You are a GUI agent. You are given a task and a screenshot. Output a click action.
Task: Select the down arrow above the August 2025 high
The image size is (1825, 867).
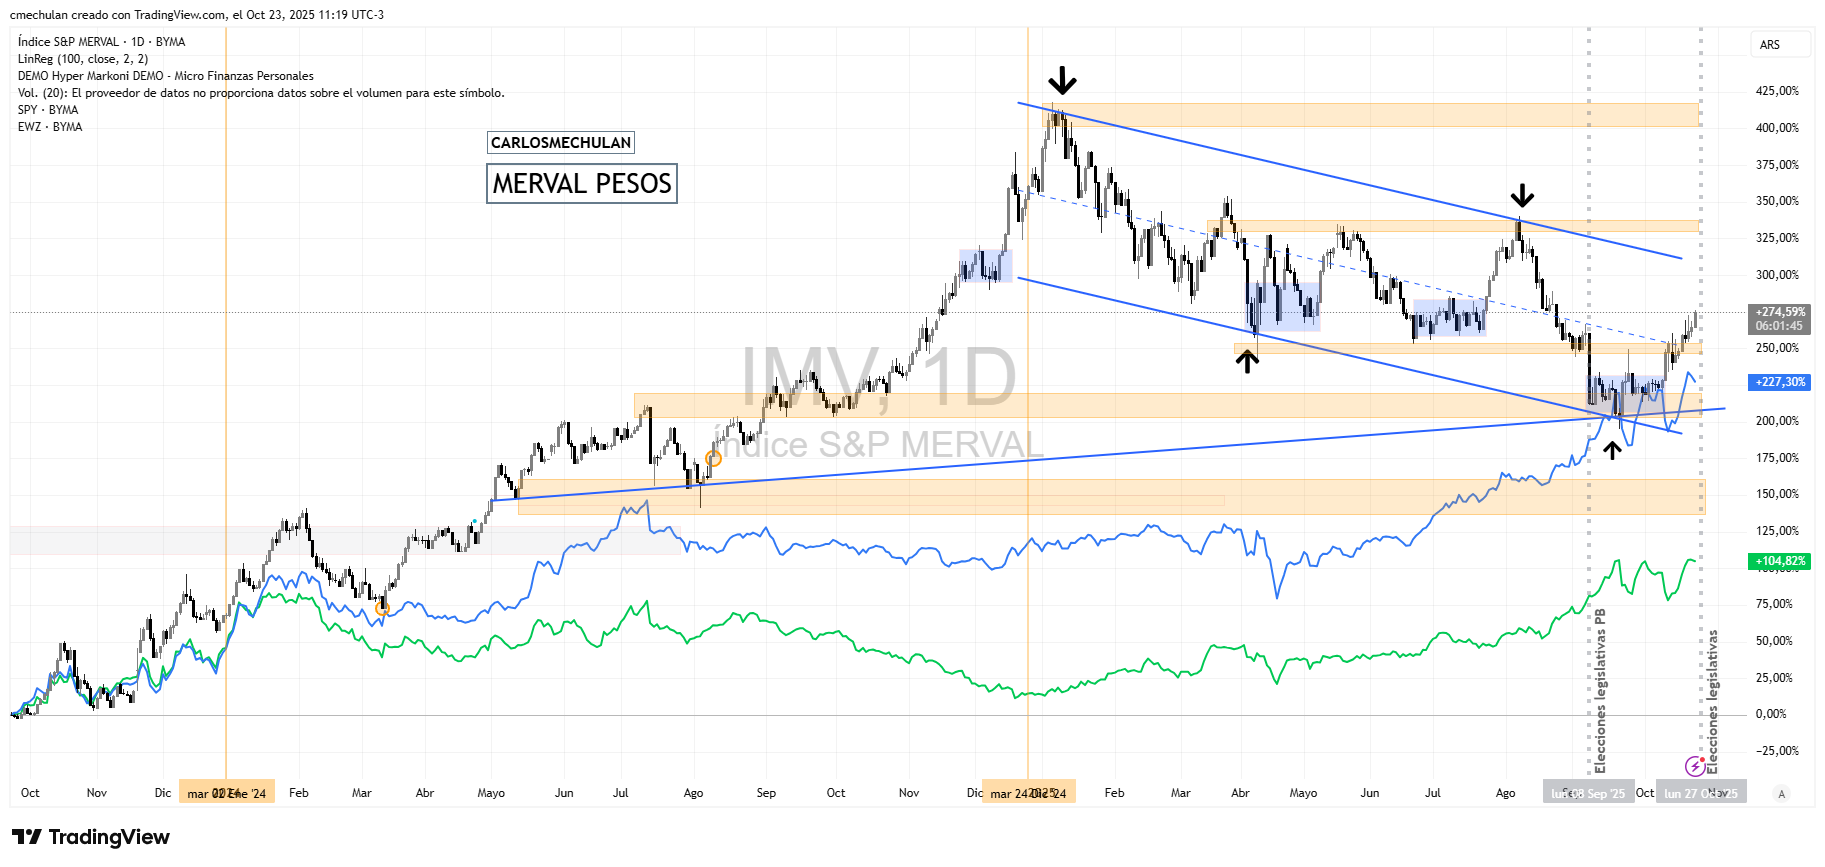[1521, 195]
